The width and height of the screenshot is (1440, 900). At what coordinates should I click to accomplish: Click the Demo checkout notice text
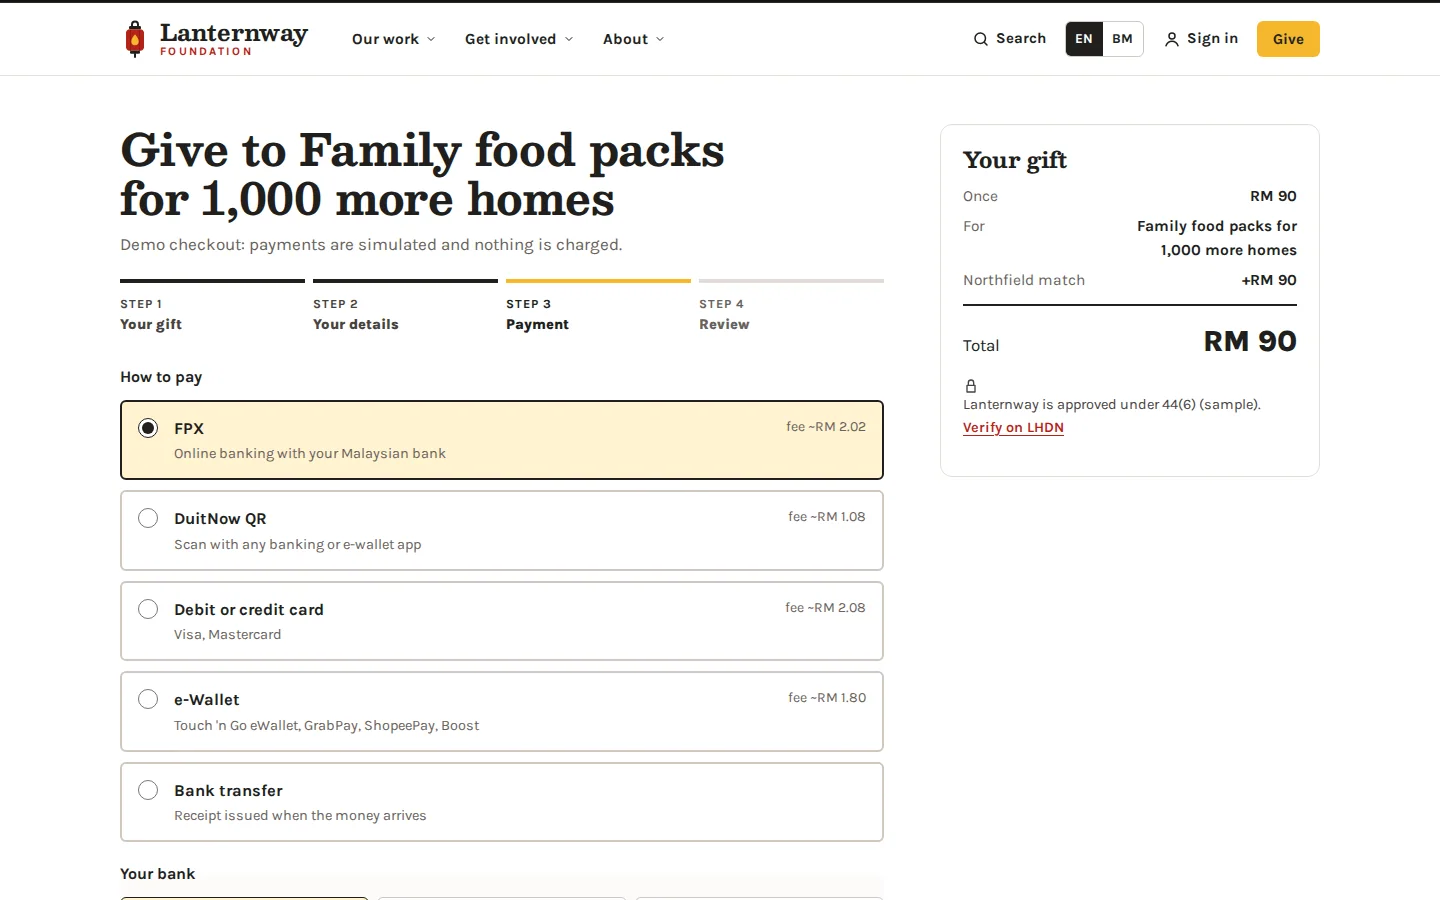(x=371, y=245)
